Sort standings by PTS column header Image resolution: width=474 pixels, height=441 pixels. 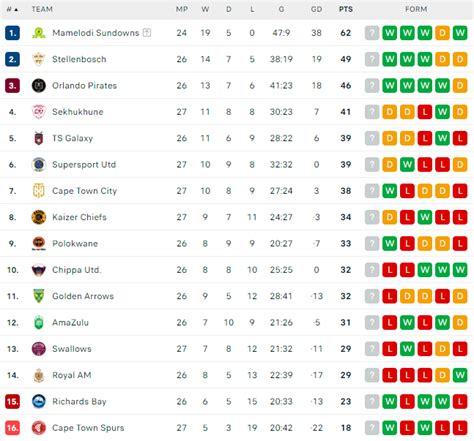point(346,9)
